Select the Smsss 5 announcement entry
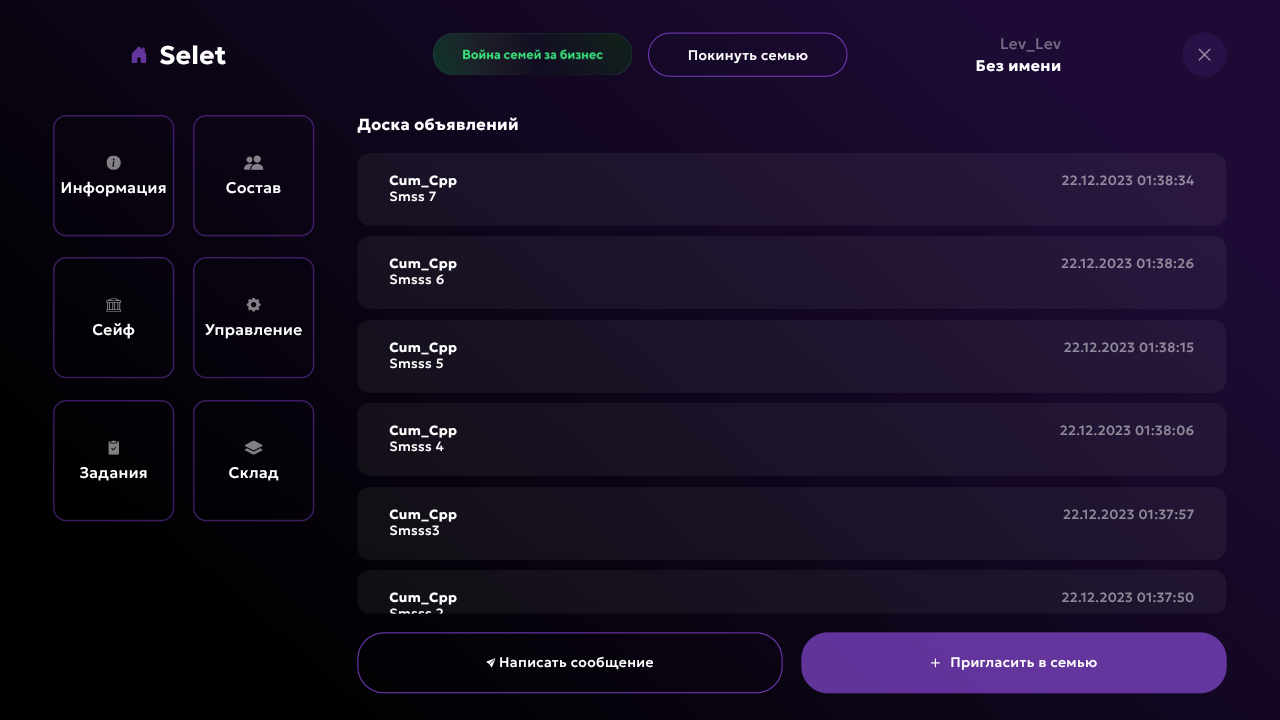Screen dimensions: 1280x720 coord(791,356)
